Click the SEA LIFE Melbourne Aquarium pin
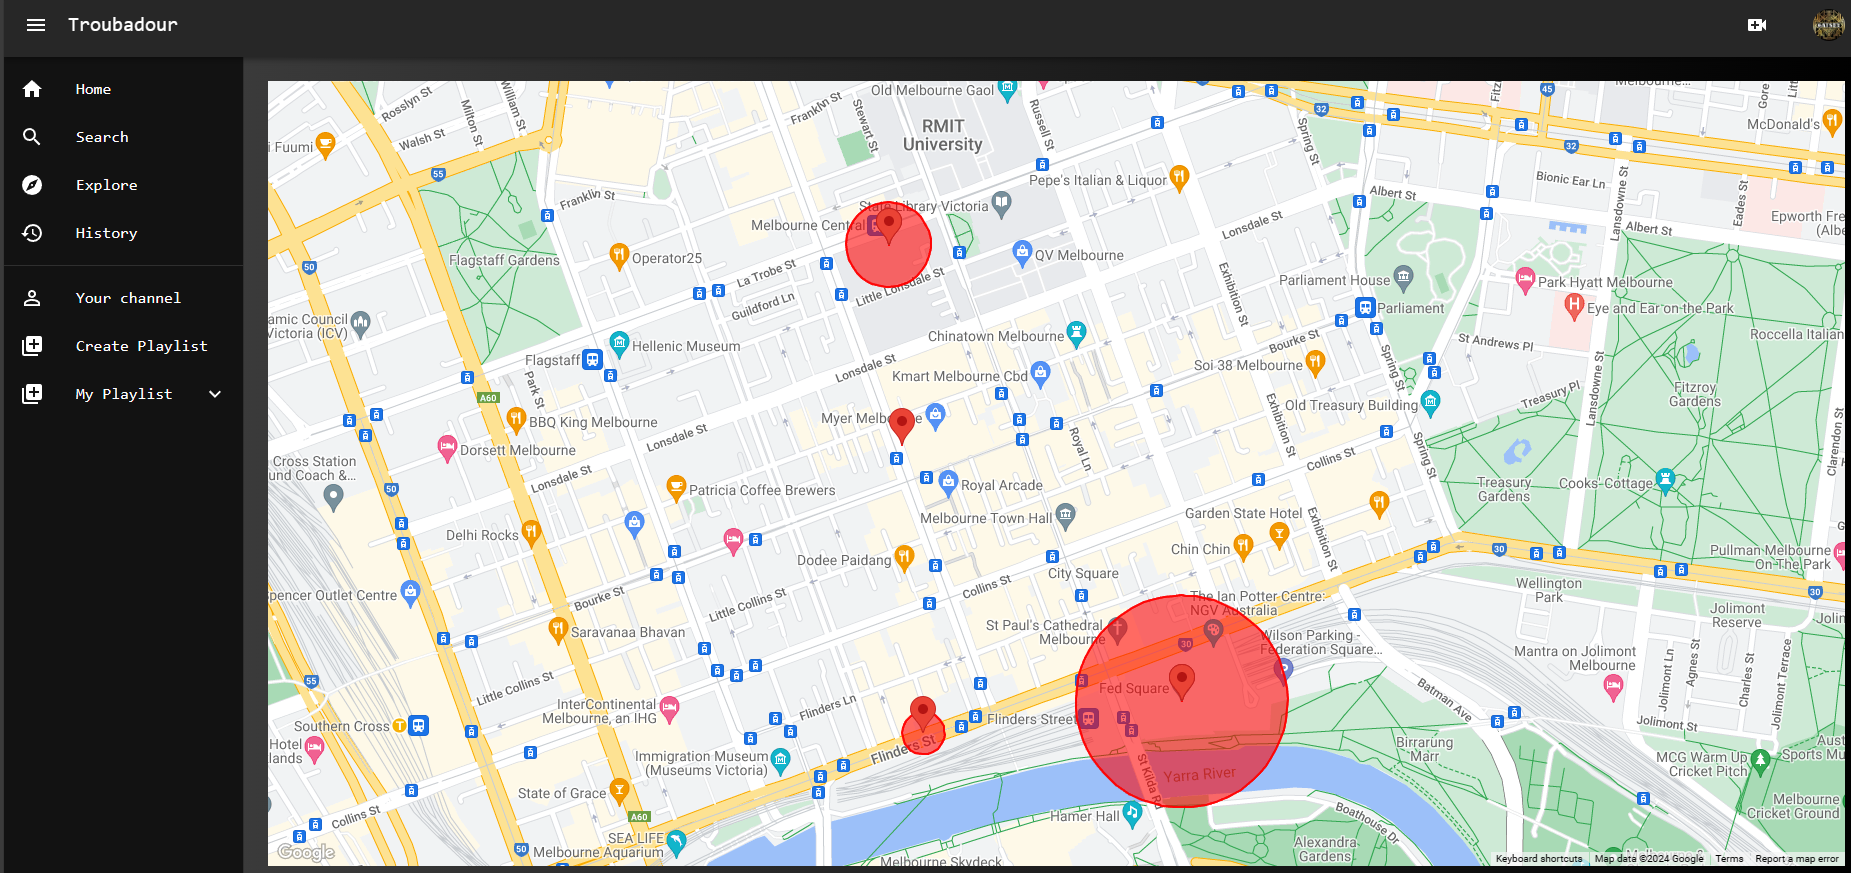 pyautogui.click(x=676, y=843)
